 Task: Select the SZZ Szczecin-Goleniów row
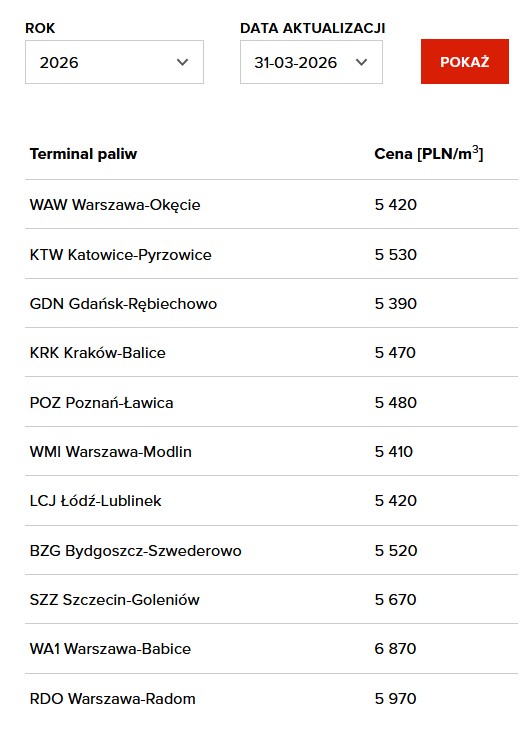coord(271,599)
